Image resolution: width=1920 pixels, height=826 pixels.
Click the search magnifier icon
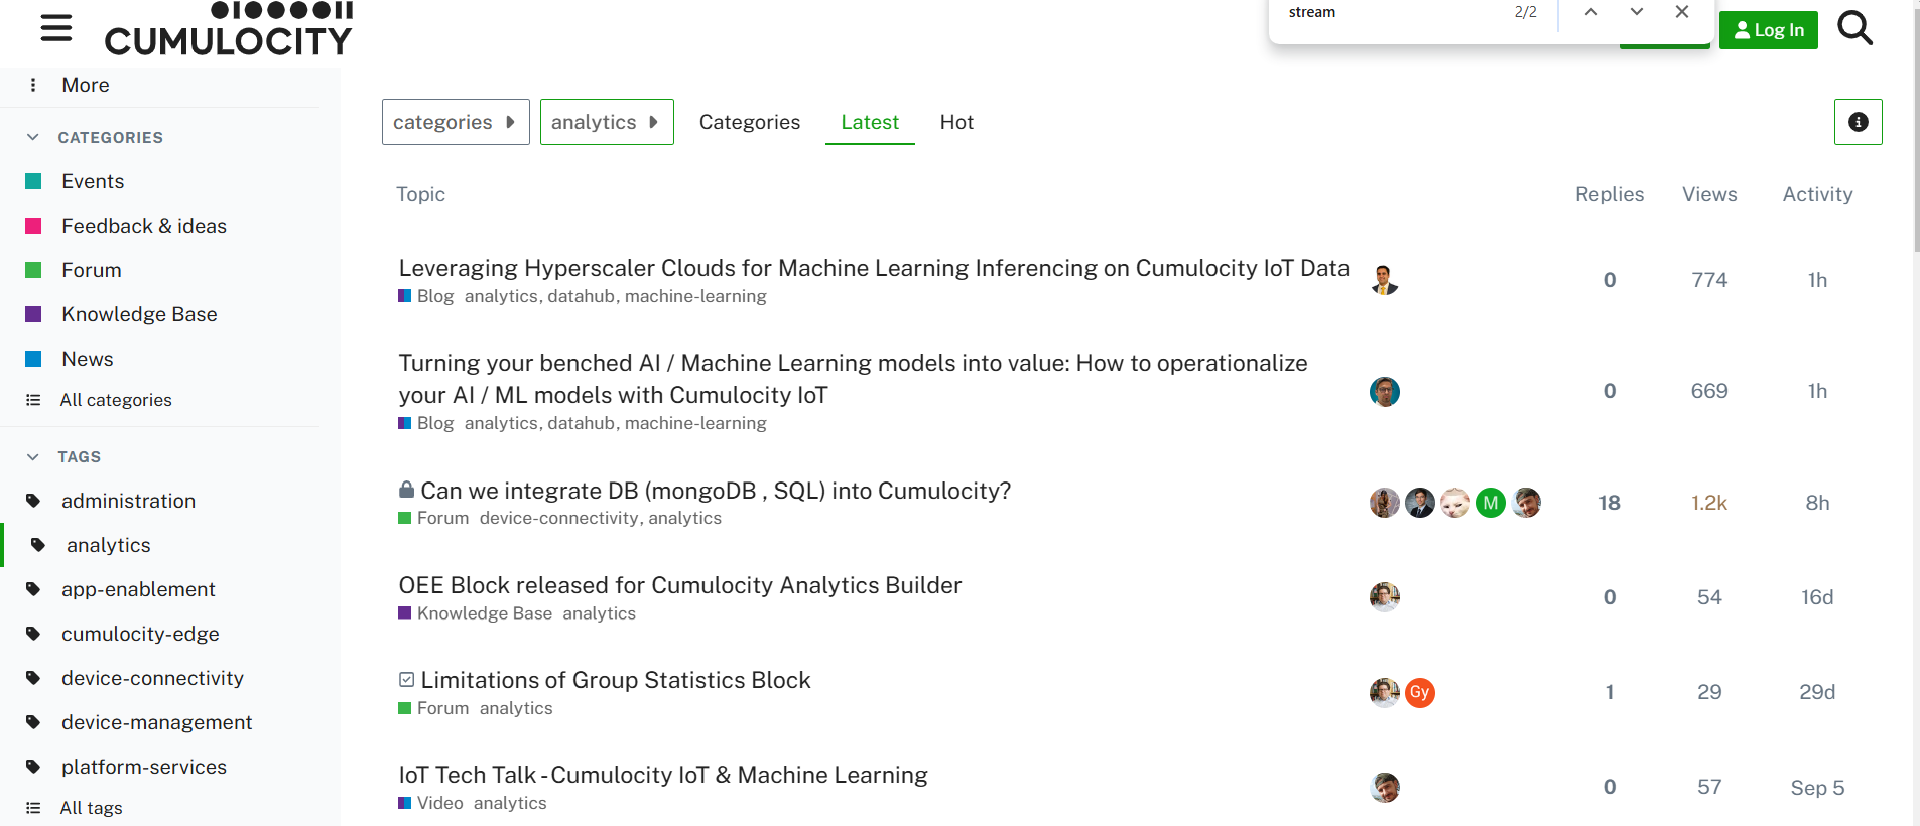[1855, 28]
